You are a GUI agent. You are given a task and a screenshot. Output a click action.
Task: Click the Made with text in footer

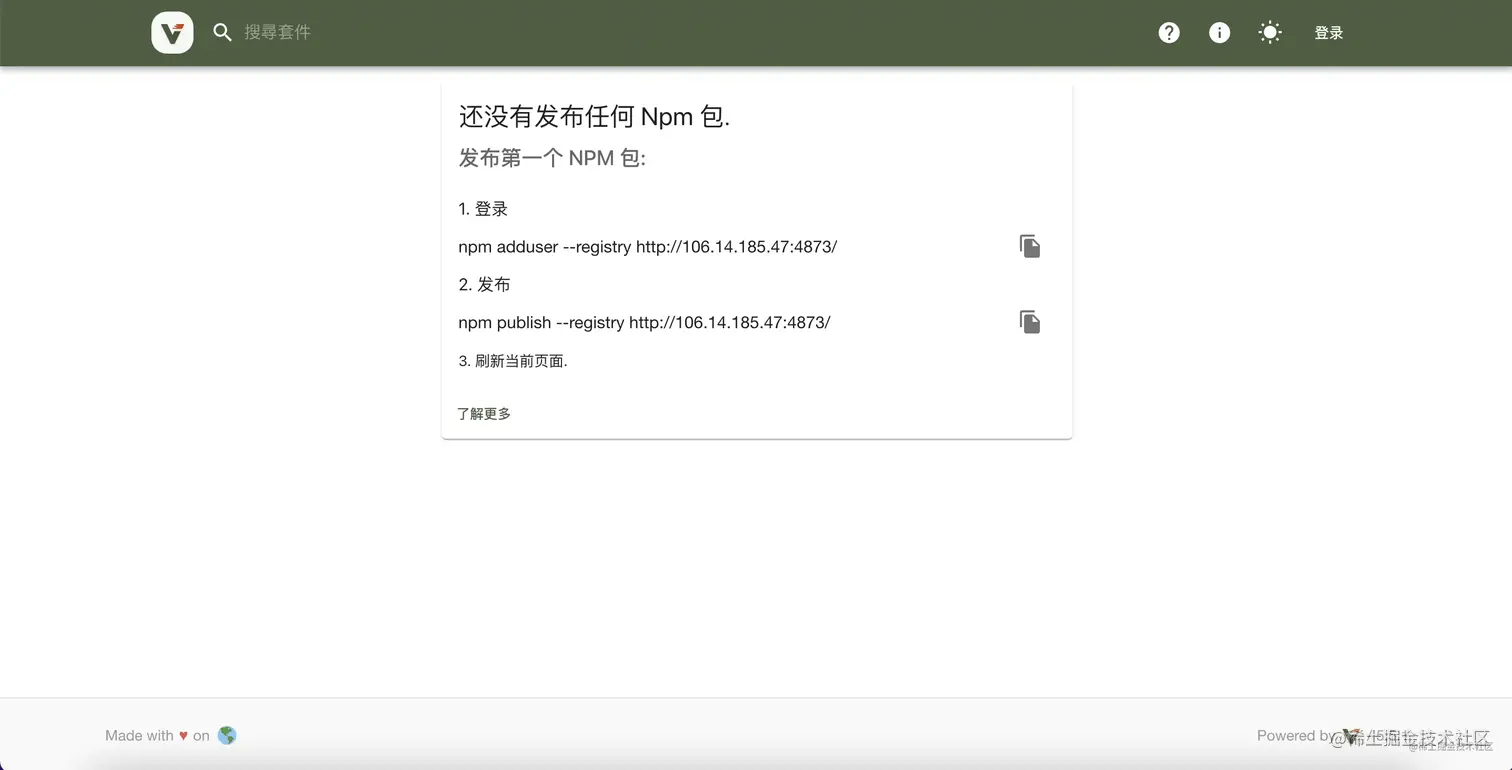pyautogui.click(x=139, y=735)
